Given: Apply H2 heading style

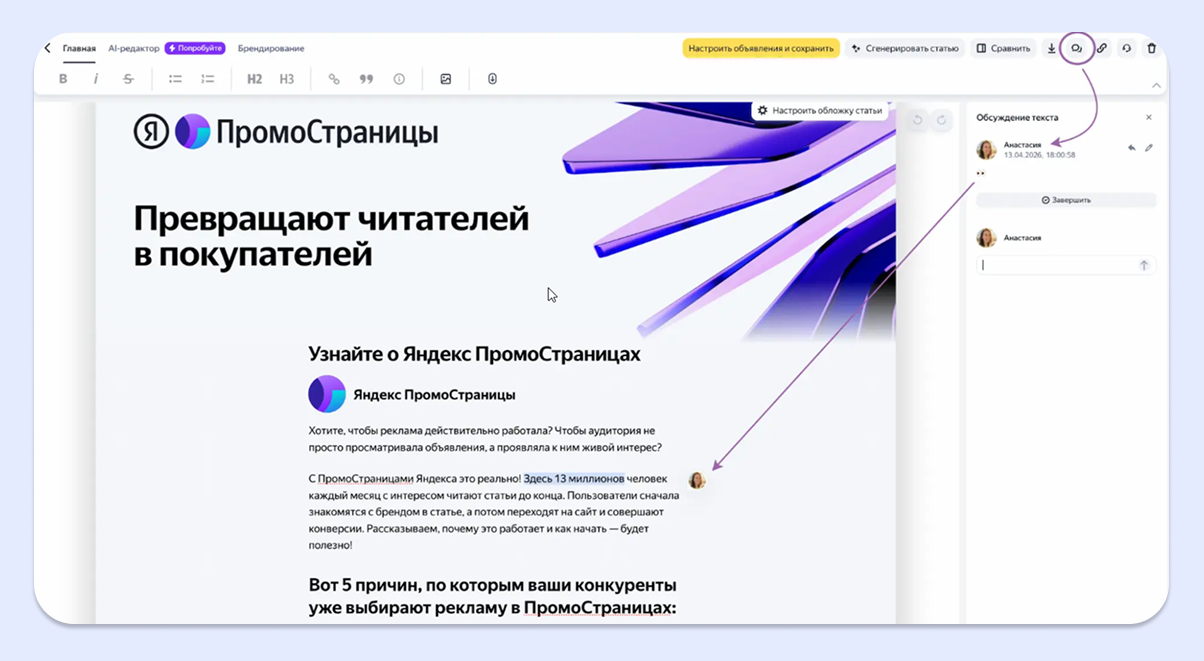Looking at the screenshot, I should pyautogui.click(x=253, y=78).
